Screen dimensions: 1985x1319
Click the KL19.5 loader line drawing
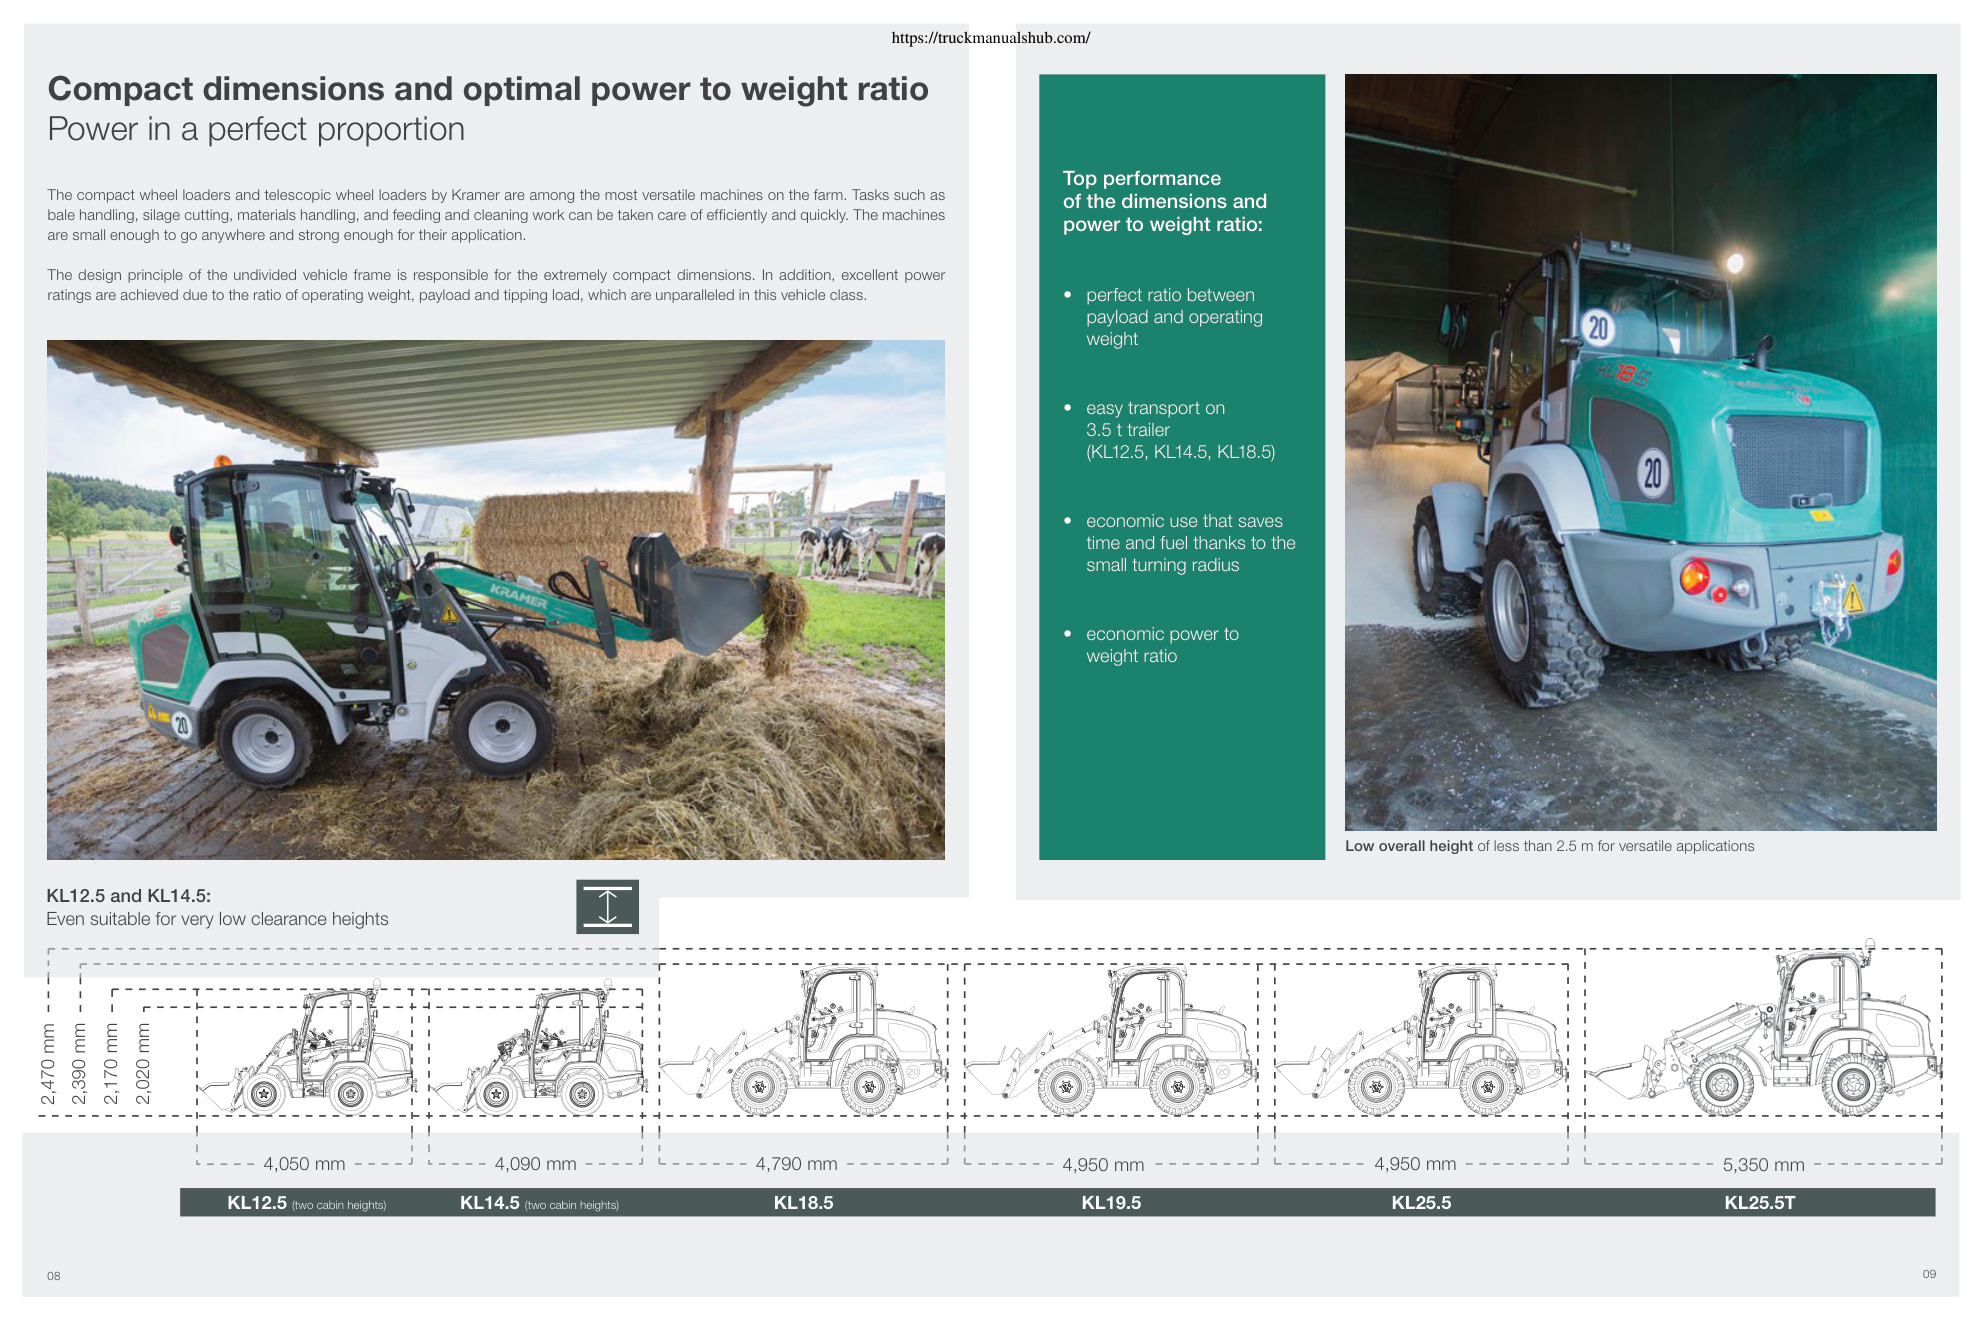1111,1040
